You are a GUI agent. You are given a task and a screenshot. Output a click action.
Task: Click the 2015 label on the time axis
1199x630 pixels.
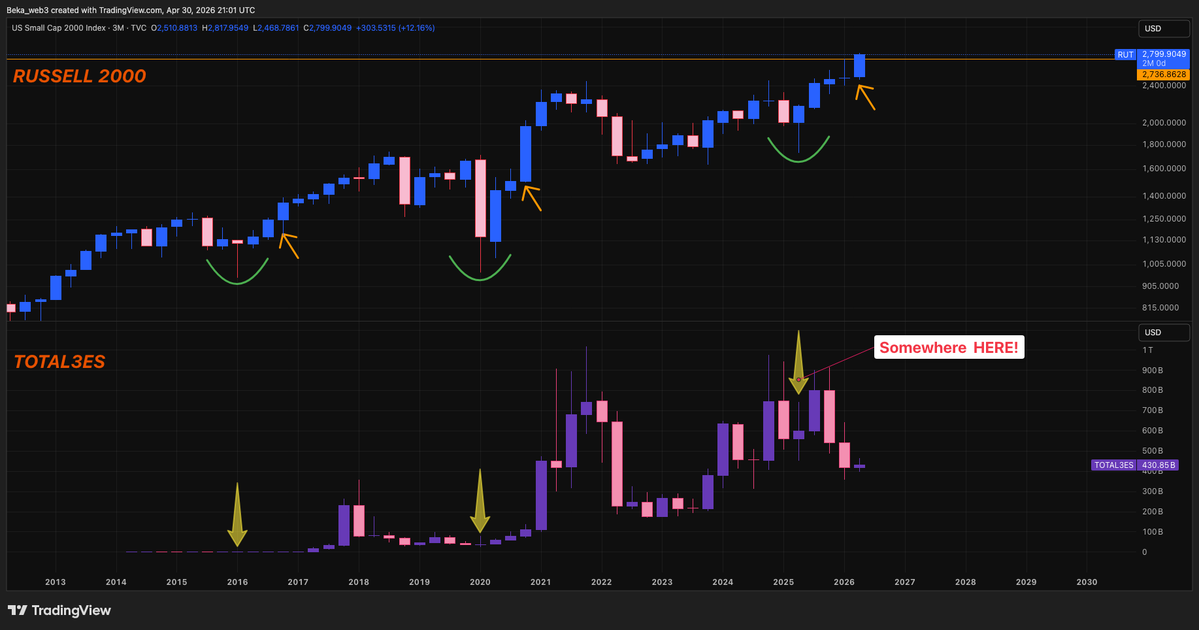coord(177,582)
